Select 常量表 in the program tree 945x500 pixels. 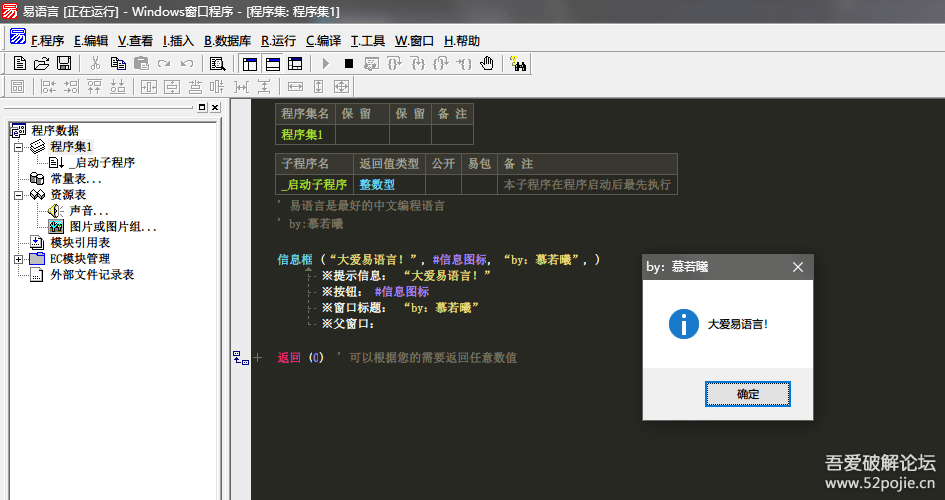click(x=75, y=179)
